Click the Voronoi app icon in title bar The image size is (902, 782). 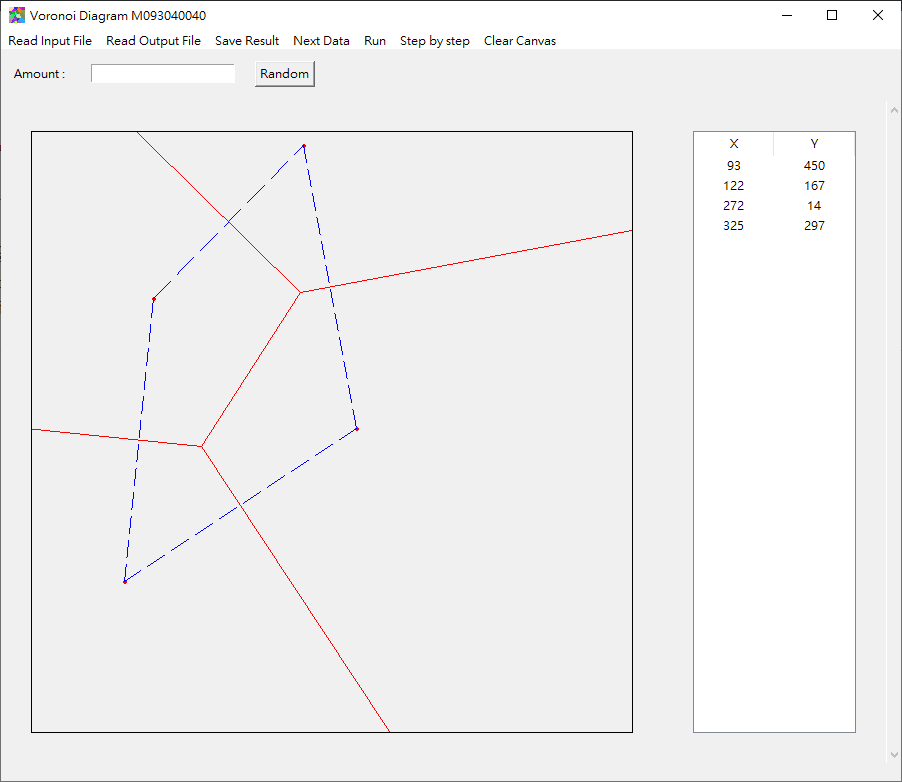tap(17, 16)
